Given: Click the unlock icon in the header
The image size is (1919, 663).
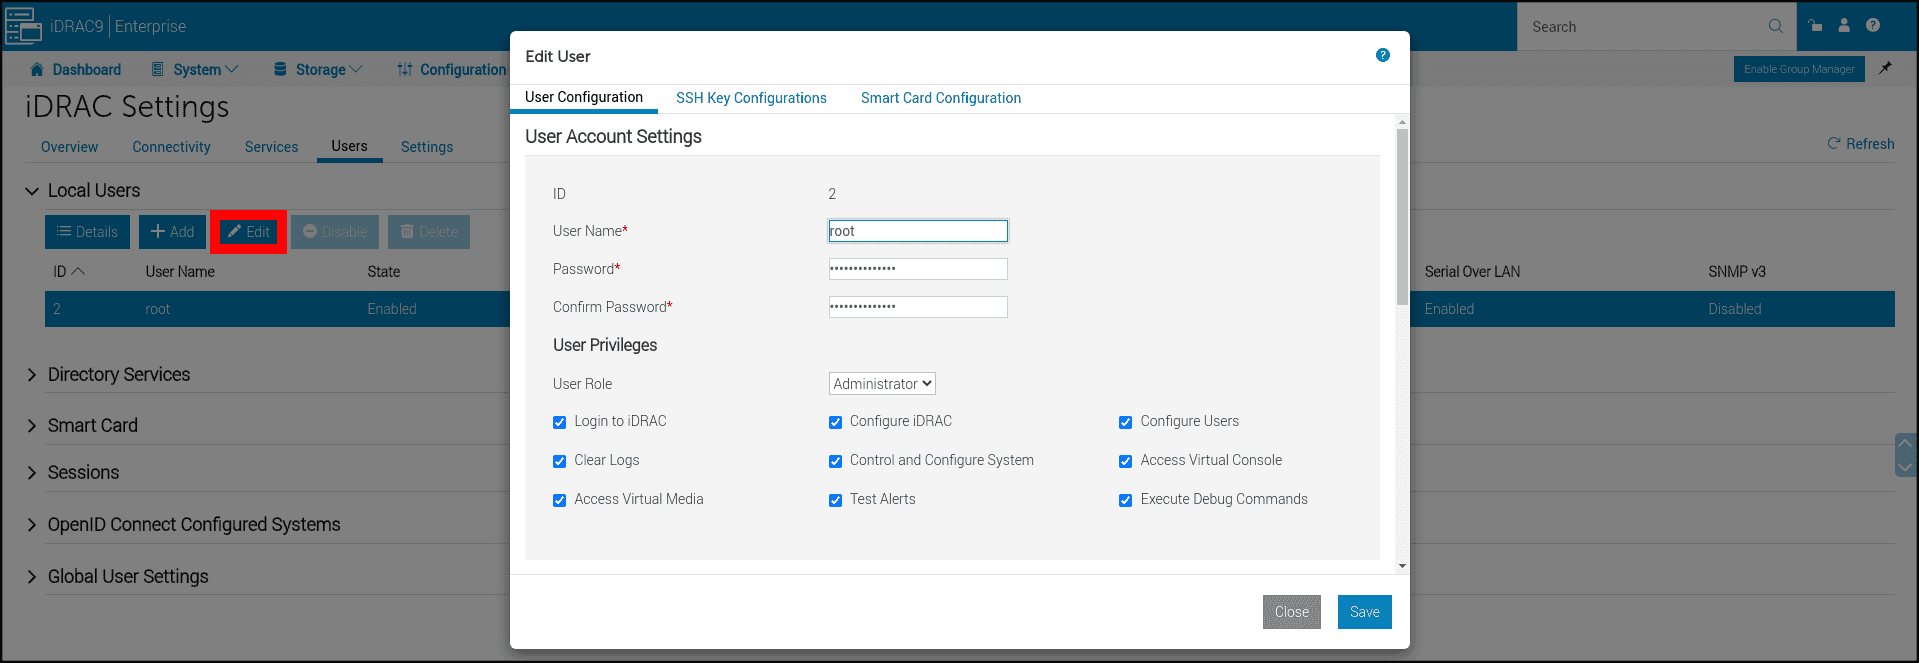Looking at the screenshot, I should coord(1815,26).
